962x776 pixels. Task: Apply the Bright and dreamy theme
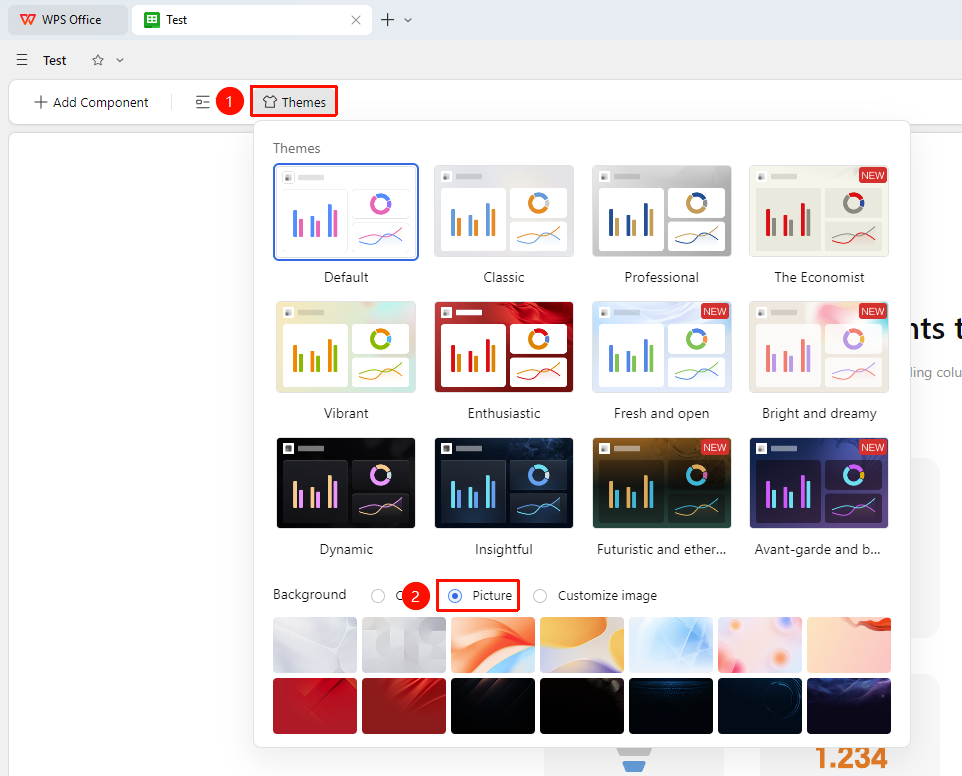point(819,347)
